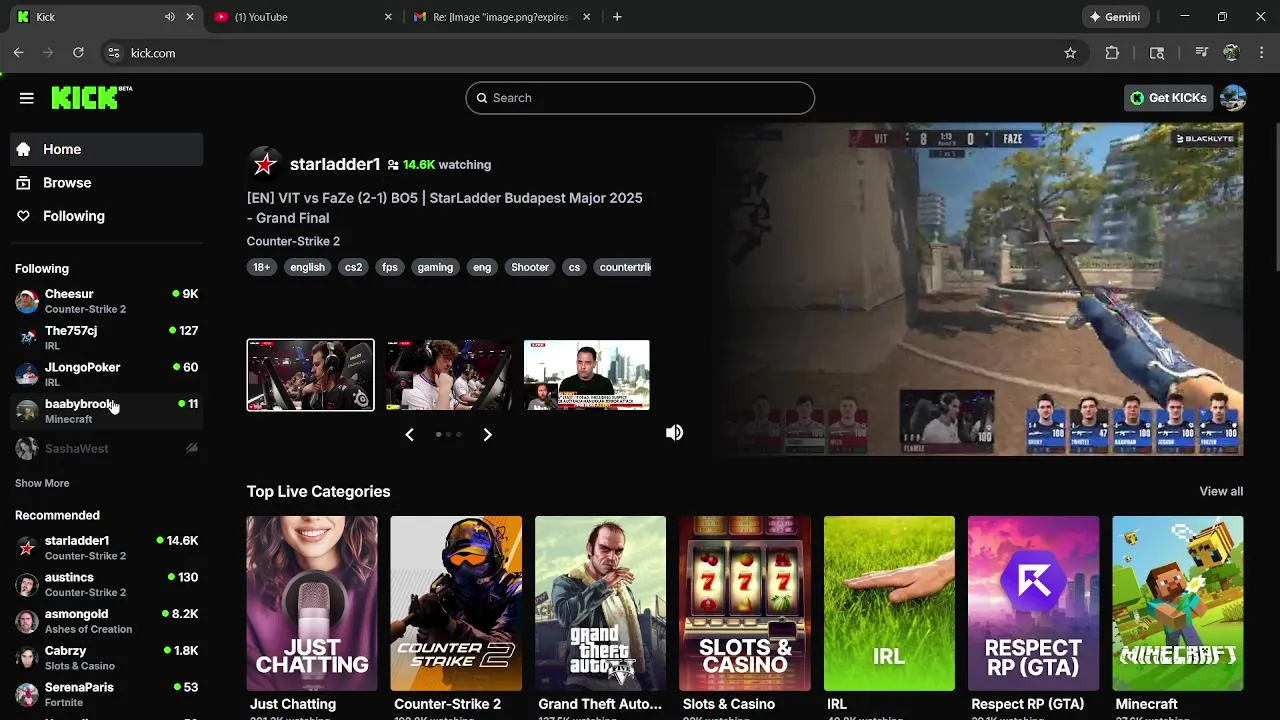Open JLongoPoker in Following list
The image size is (1280, 720).
click(x=107, y=374)
